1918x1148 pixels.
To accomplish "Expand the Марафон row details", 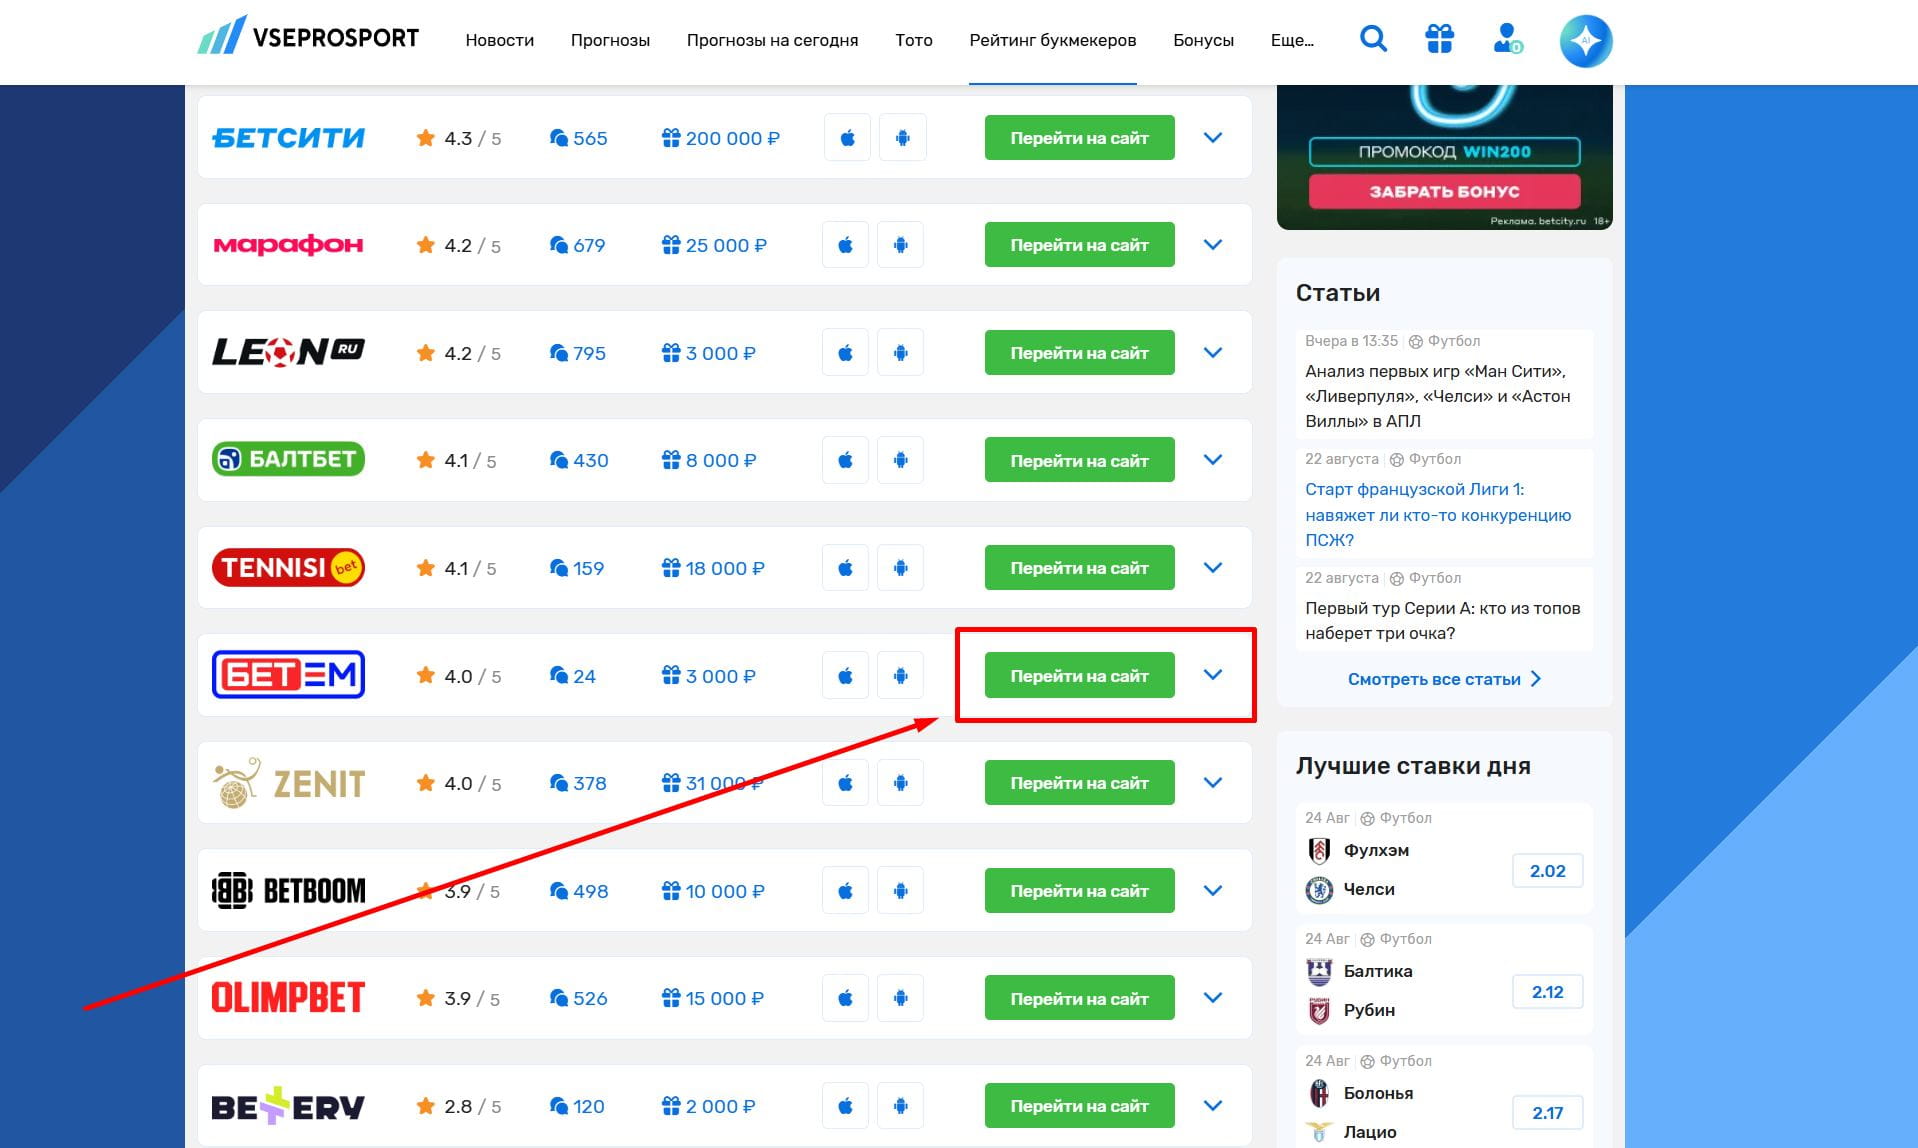I will click(x=1213, y=245).
